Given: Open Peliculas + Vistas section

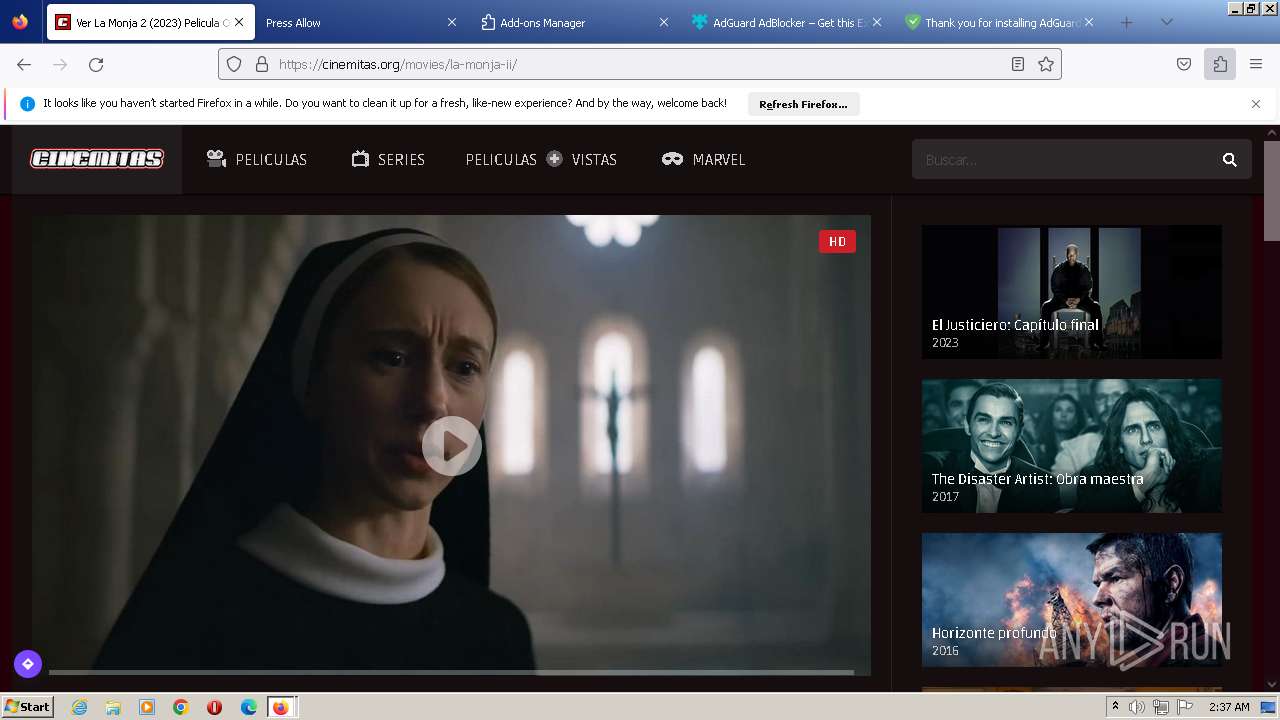Looking at the screenshot, I should coord(541,160).
